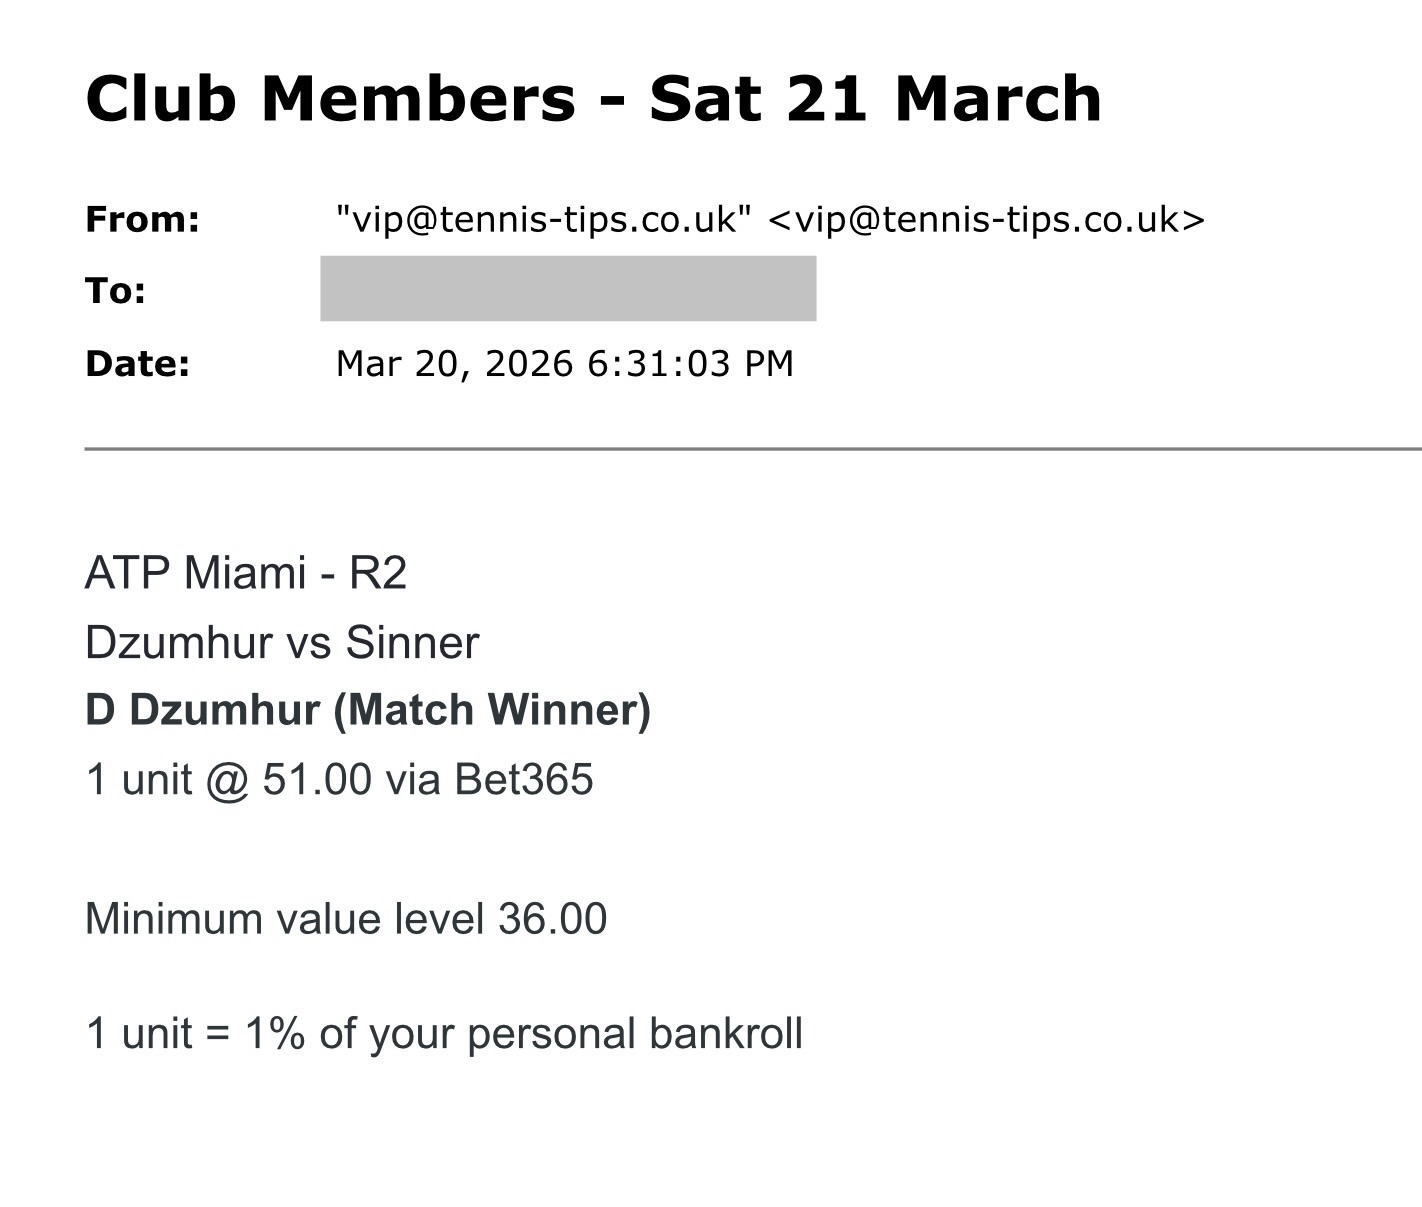Click the Match Winner text in parentheses
Image resolution: width=1422 pixels, height=1207 pixels.
coord(491,710)
